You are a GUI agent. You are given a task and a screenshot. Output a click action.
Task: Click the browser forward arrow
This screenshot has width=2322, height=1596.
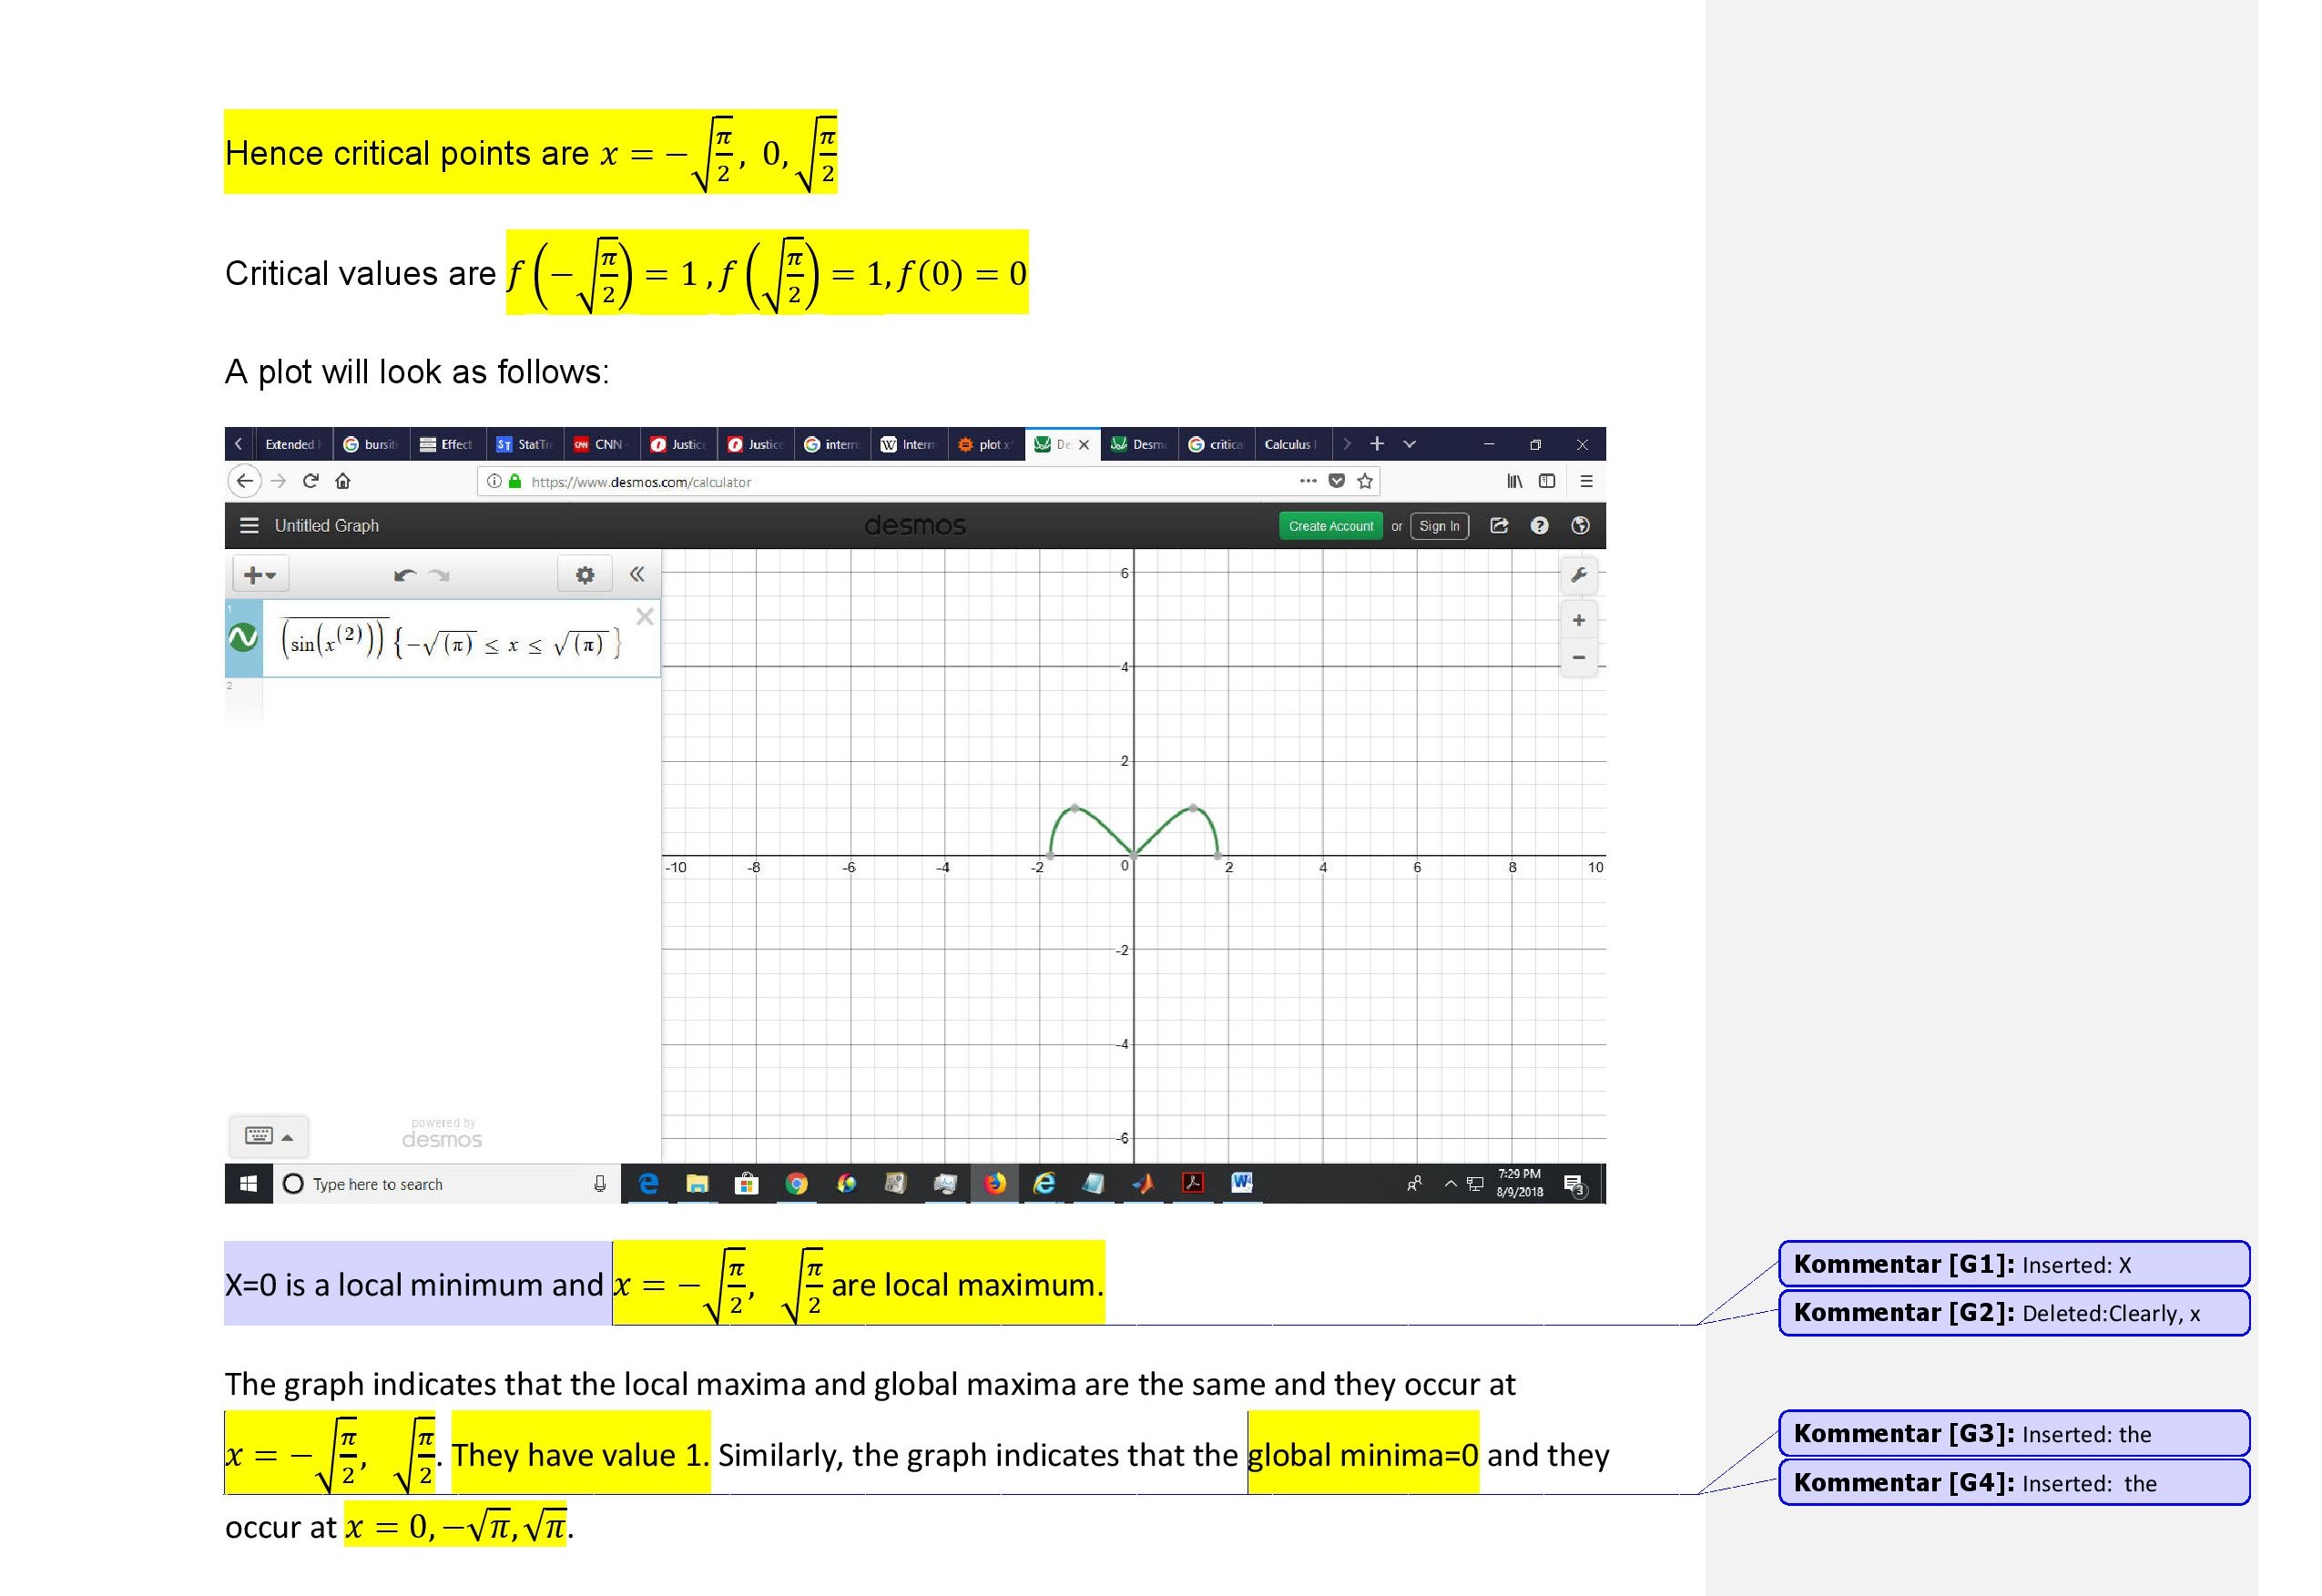point(279,481)
